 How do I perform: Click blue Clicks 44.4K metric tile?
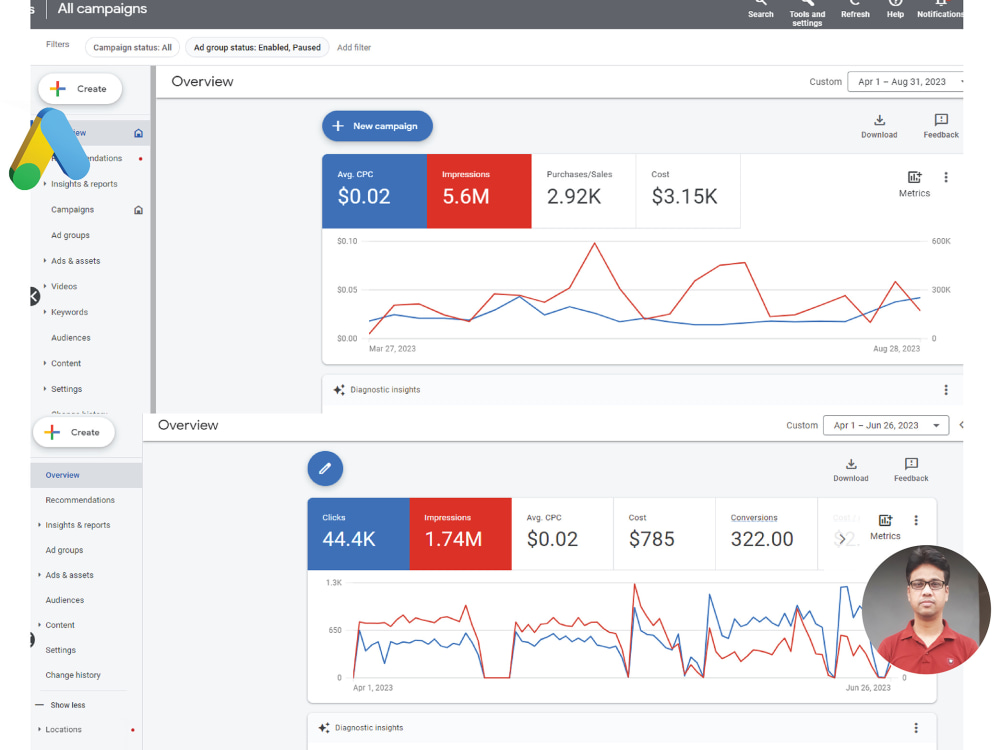pyautogui.click(x=358, y=534)
